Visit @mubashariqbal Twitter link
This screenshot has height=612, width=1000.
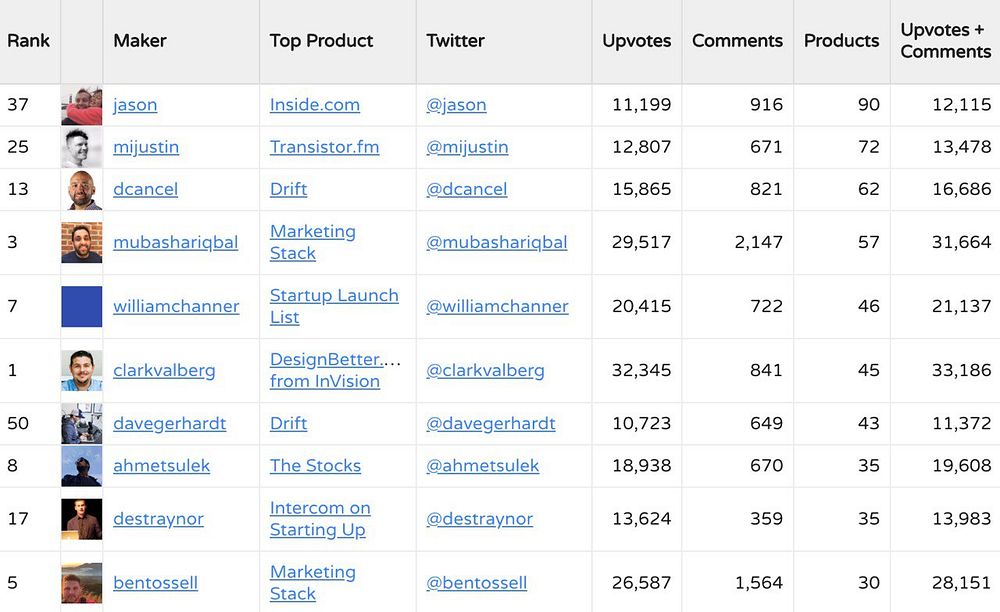496,242
